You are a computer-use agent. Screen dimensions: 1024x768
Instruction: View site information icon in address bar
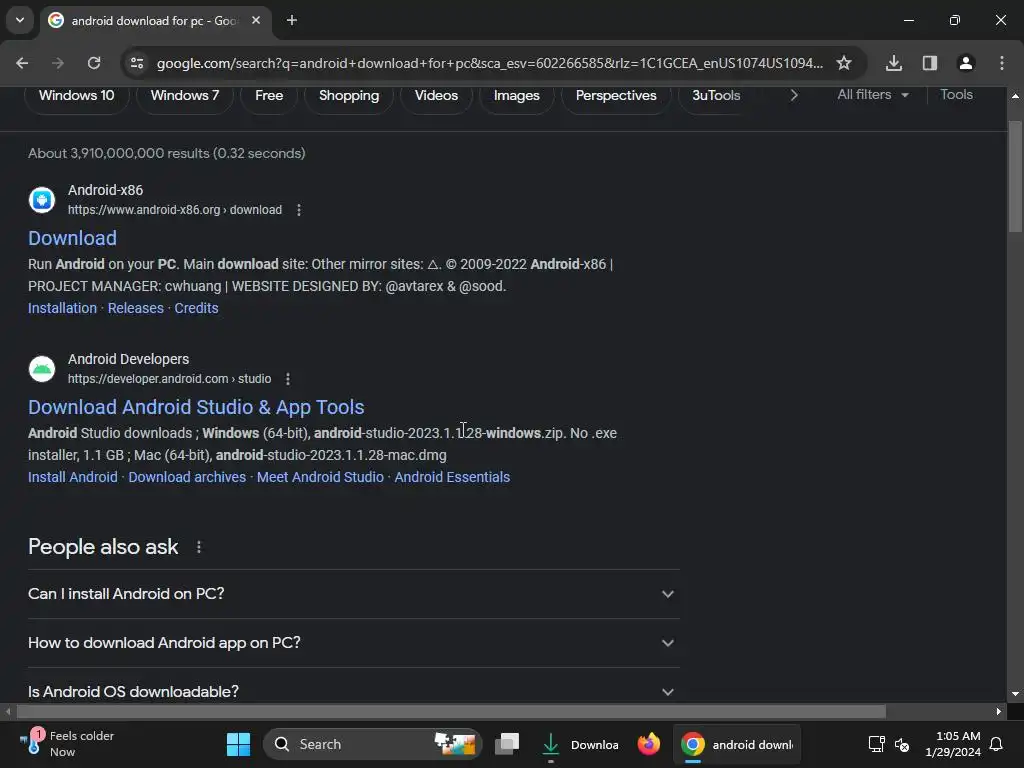click(x=137, y=63)
